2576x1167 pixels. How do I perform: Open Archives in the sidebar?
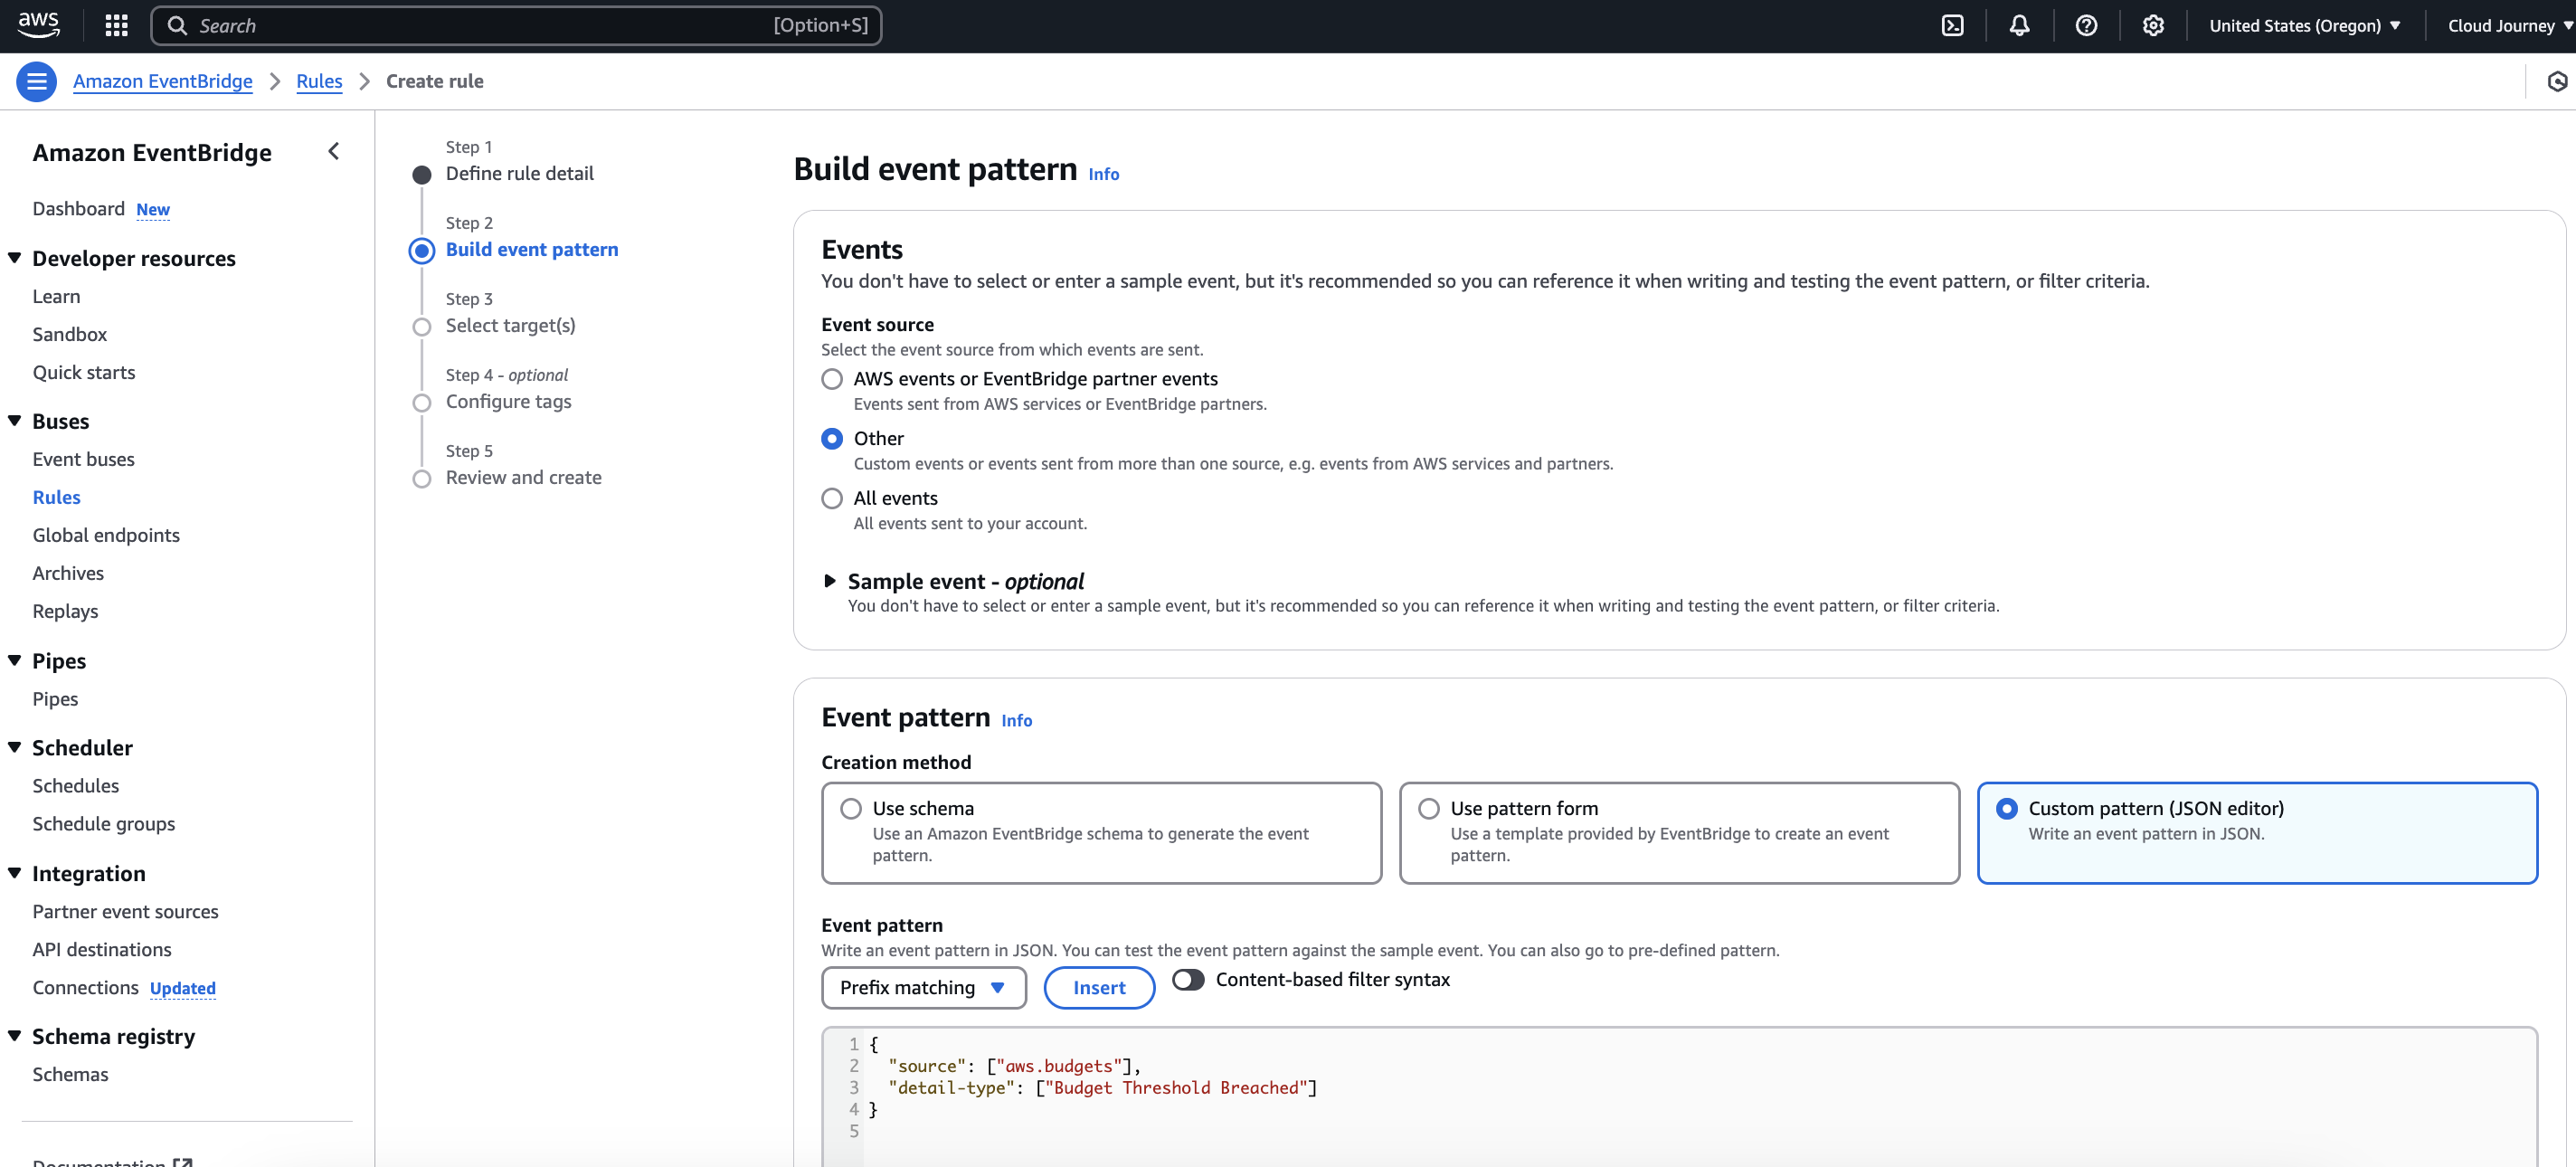[68, 574]
